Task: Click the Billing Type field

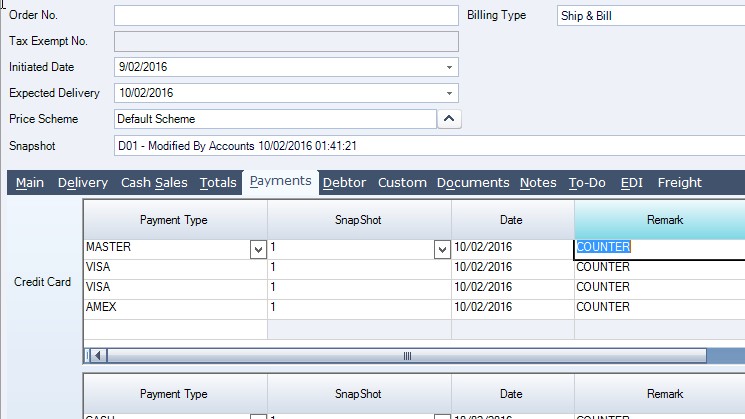Action: [650, 15]
